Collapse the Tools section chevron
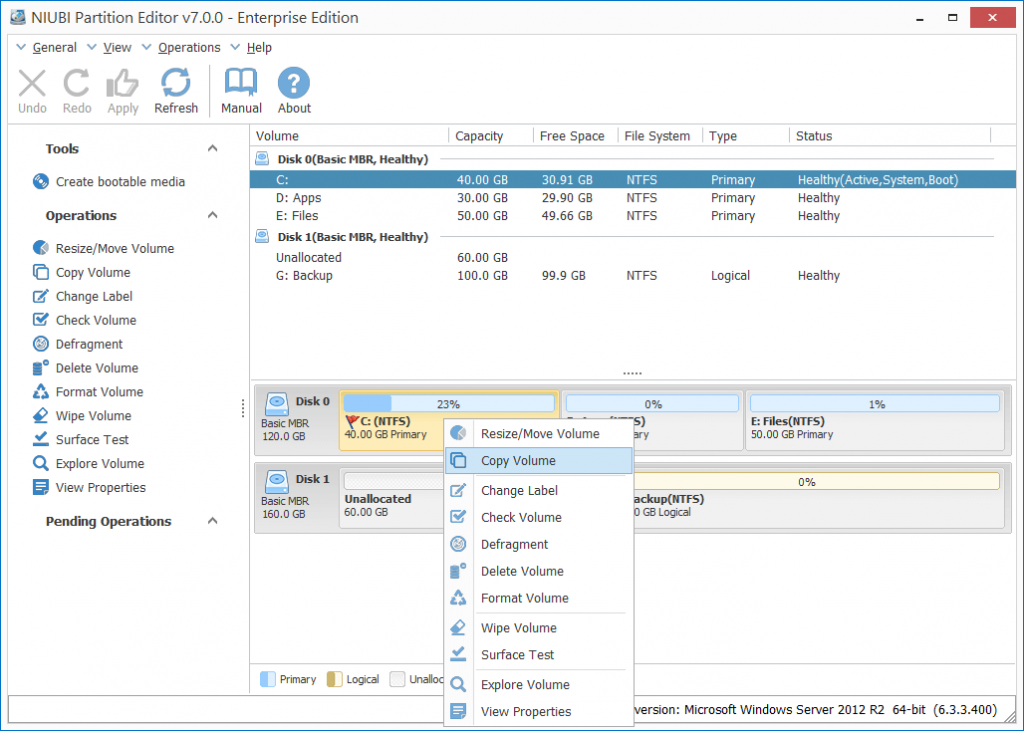1024x731 pixels. pyautogui.click(x=212, y=149)
